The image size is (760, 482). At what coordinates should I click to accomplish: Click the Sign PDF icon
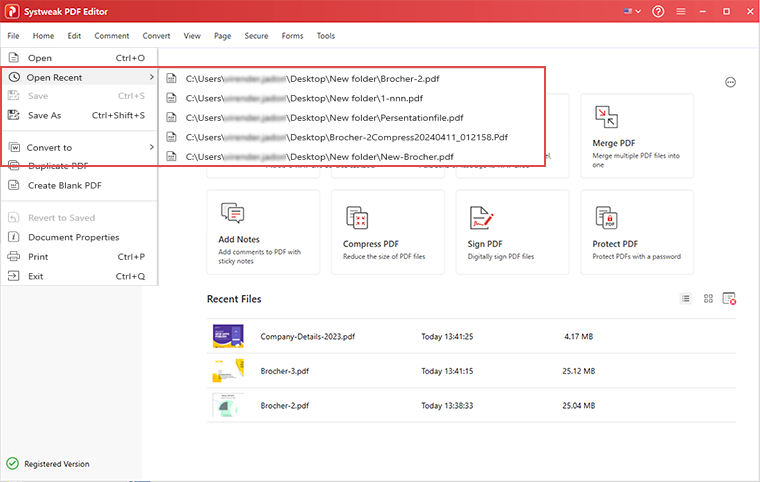[x=481, y=217]
